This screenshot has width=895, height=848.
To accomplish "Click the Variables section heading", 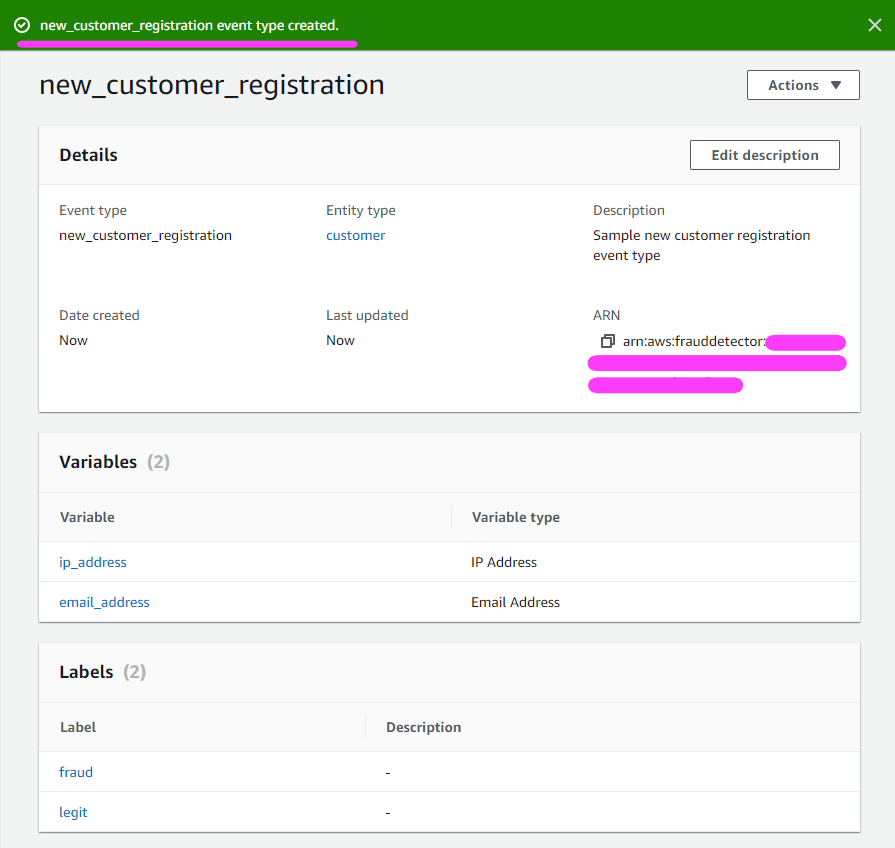I will pos(98,462).
